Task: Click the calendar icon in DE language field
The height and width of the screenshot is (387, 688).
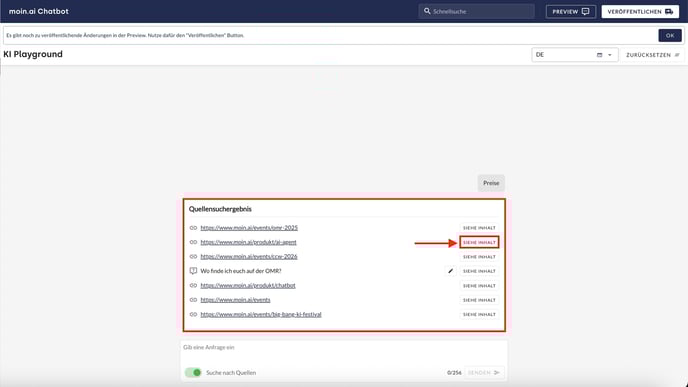Action: coord(599,55)
